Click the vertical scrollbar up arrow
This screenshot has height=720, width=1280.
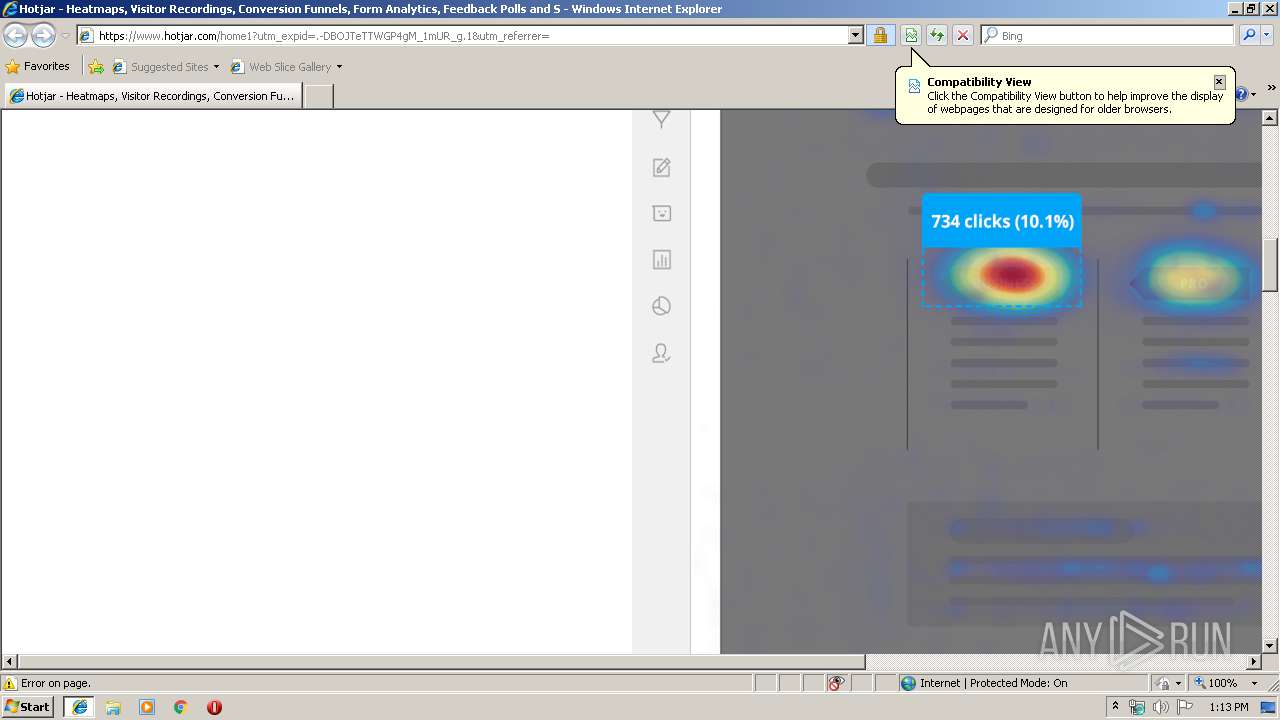(1270, 118)
